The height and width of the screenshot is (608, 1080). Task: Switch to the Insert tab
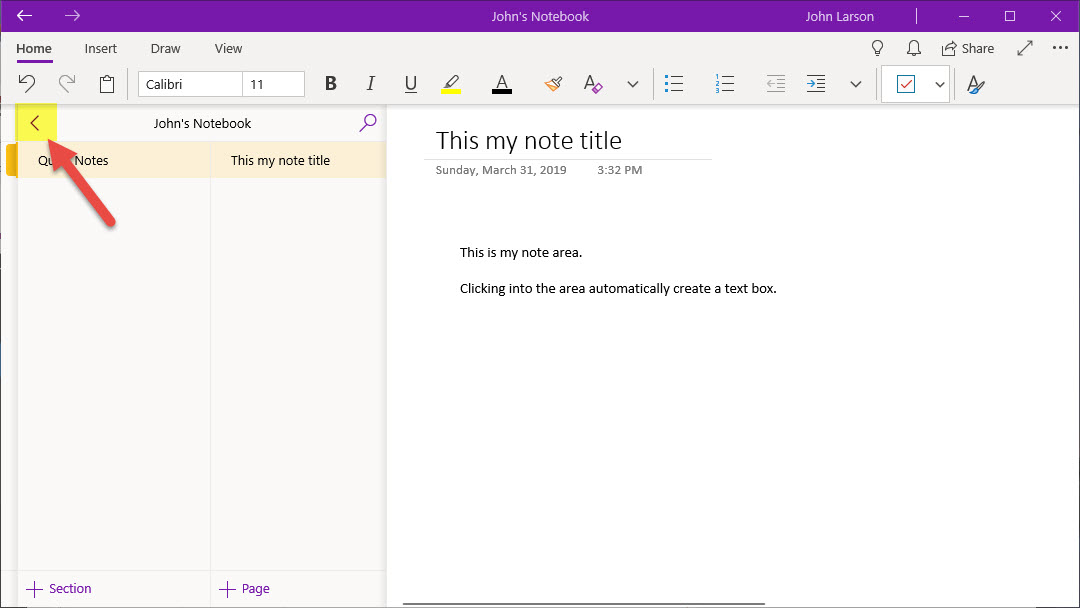[x=100, y=48]
